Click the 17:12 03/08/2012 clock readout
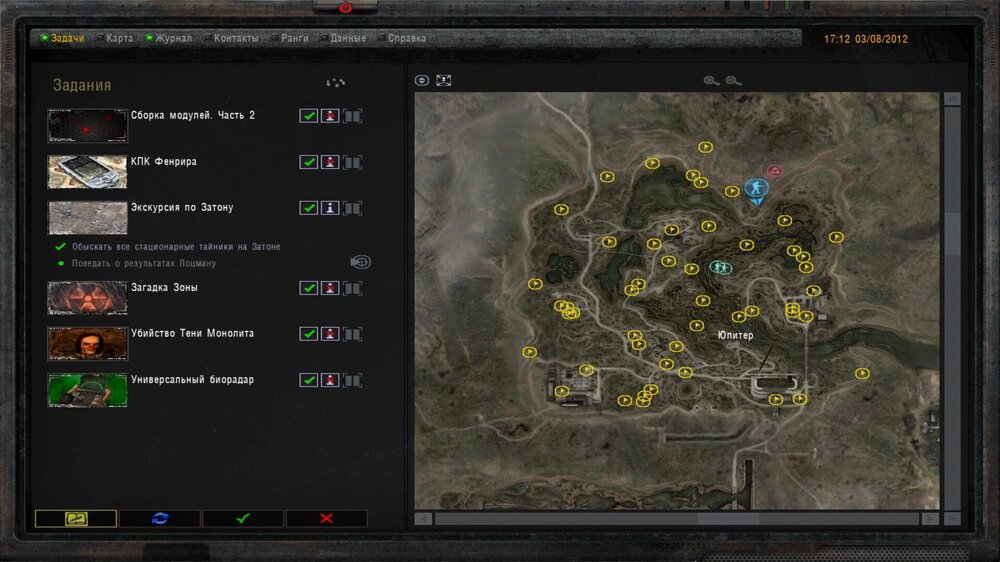This screenshot has height=562, width=1000. tap(865, 39)
